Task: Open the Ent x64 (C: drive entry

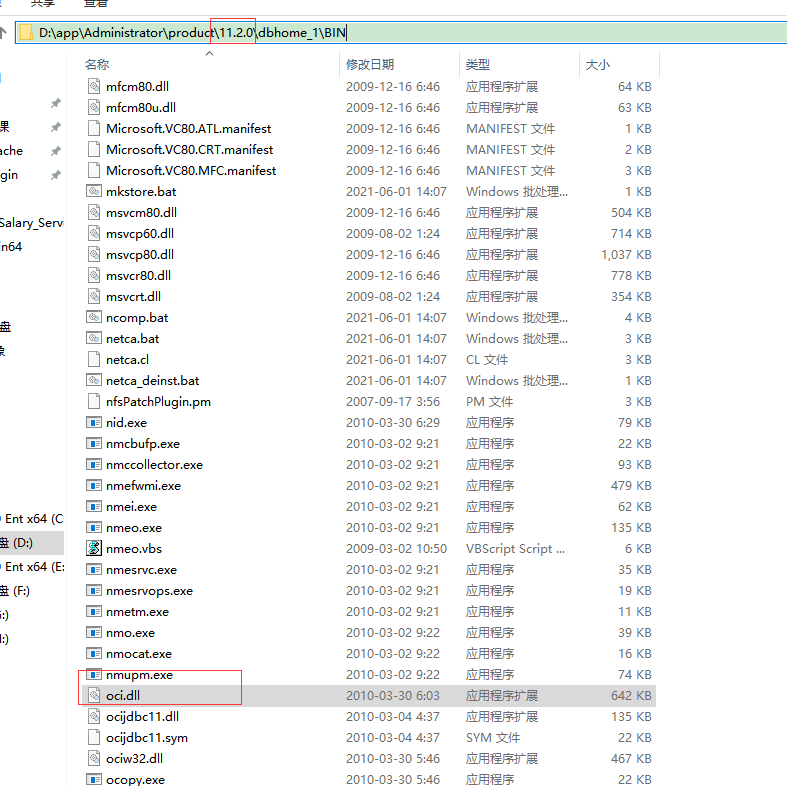Action: point(33,518)
